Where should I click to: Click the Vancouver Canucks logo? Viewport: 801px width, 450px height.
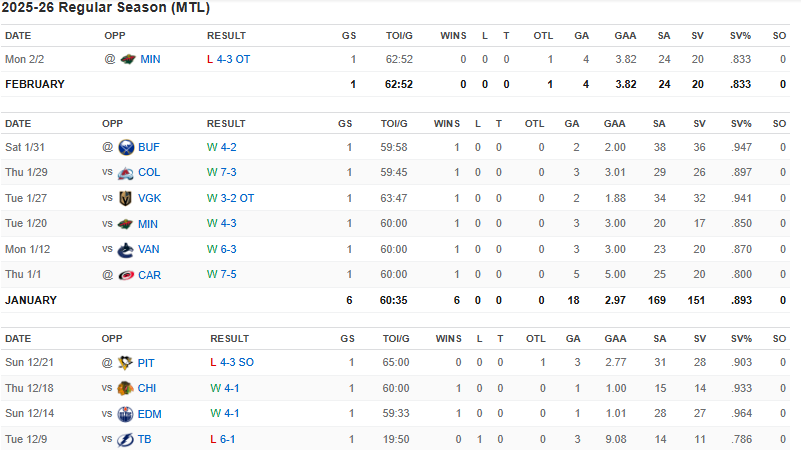pyautogui.click(x=126, y=249)
